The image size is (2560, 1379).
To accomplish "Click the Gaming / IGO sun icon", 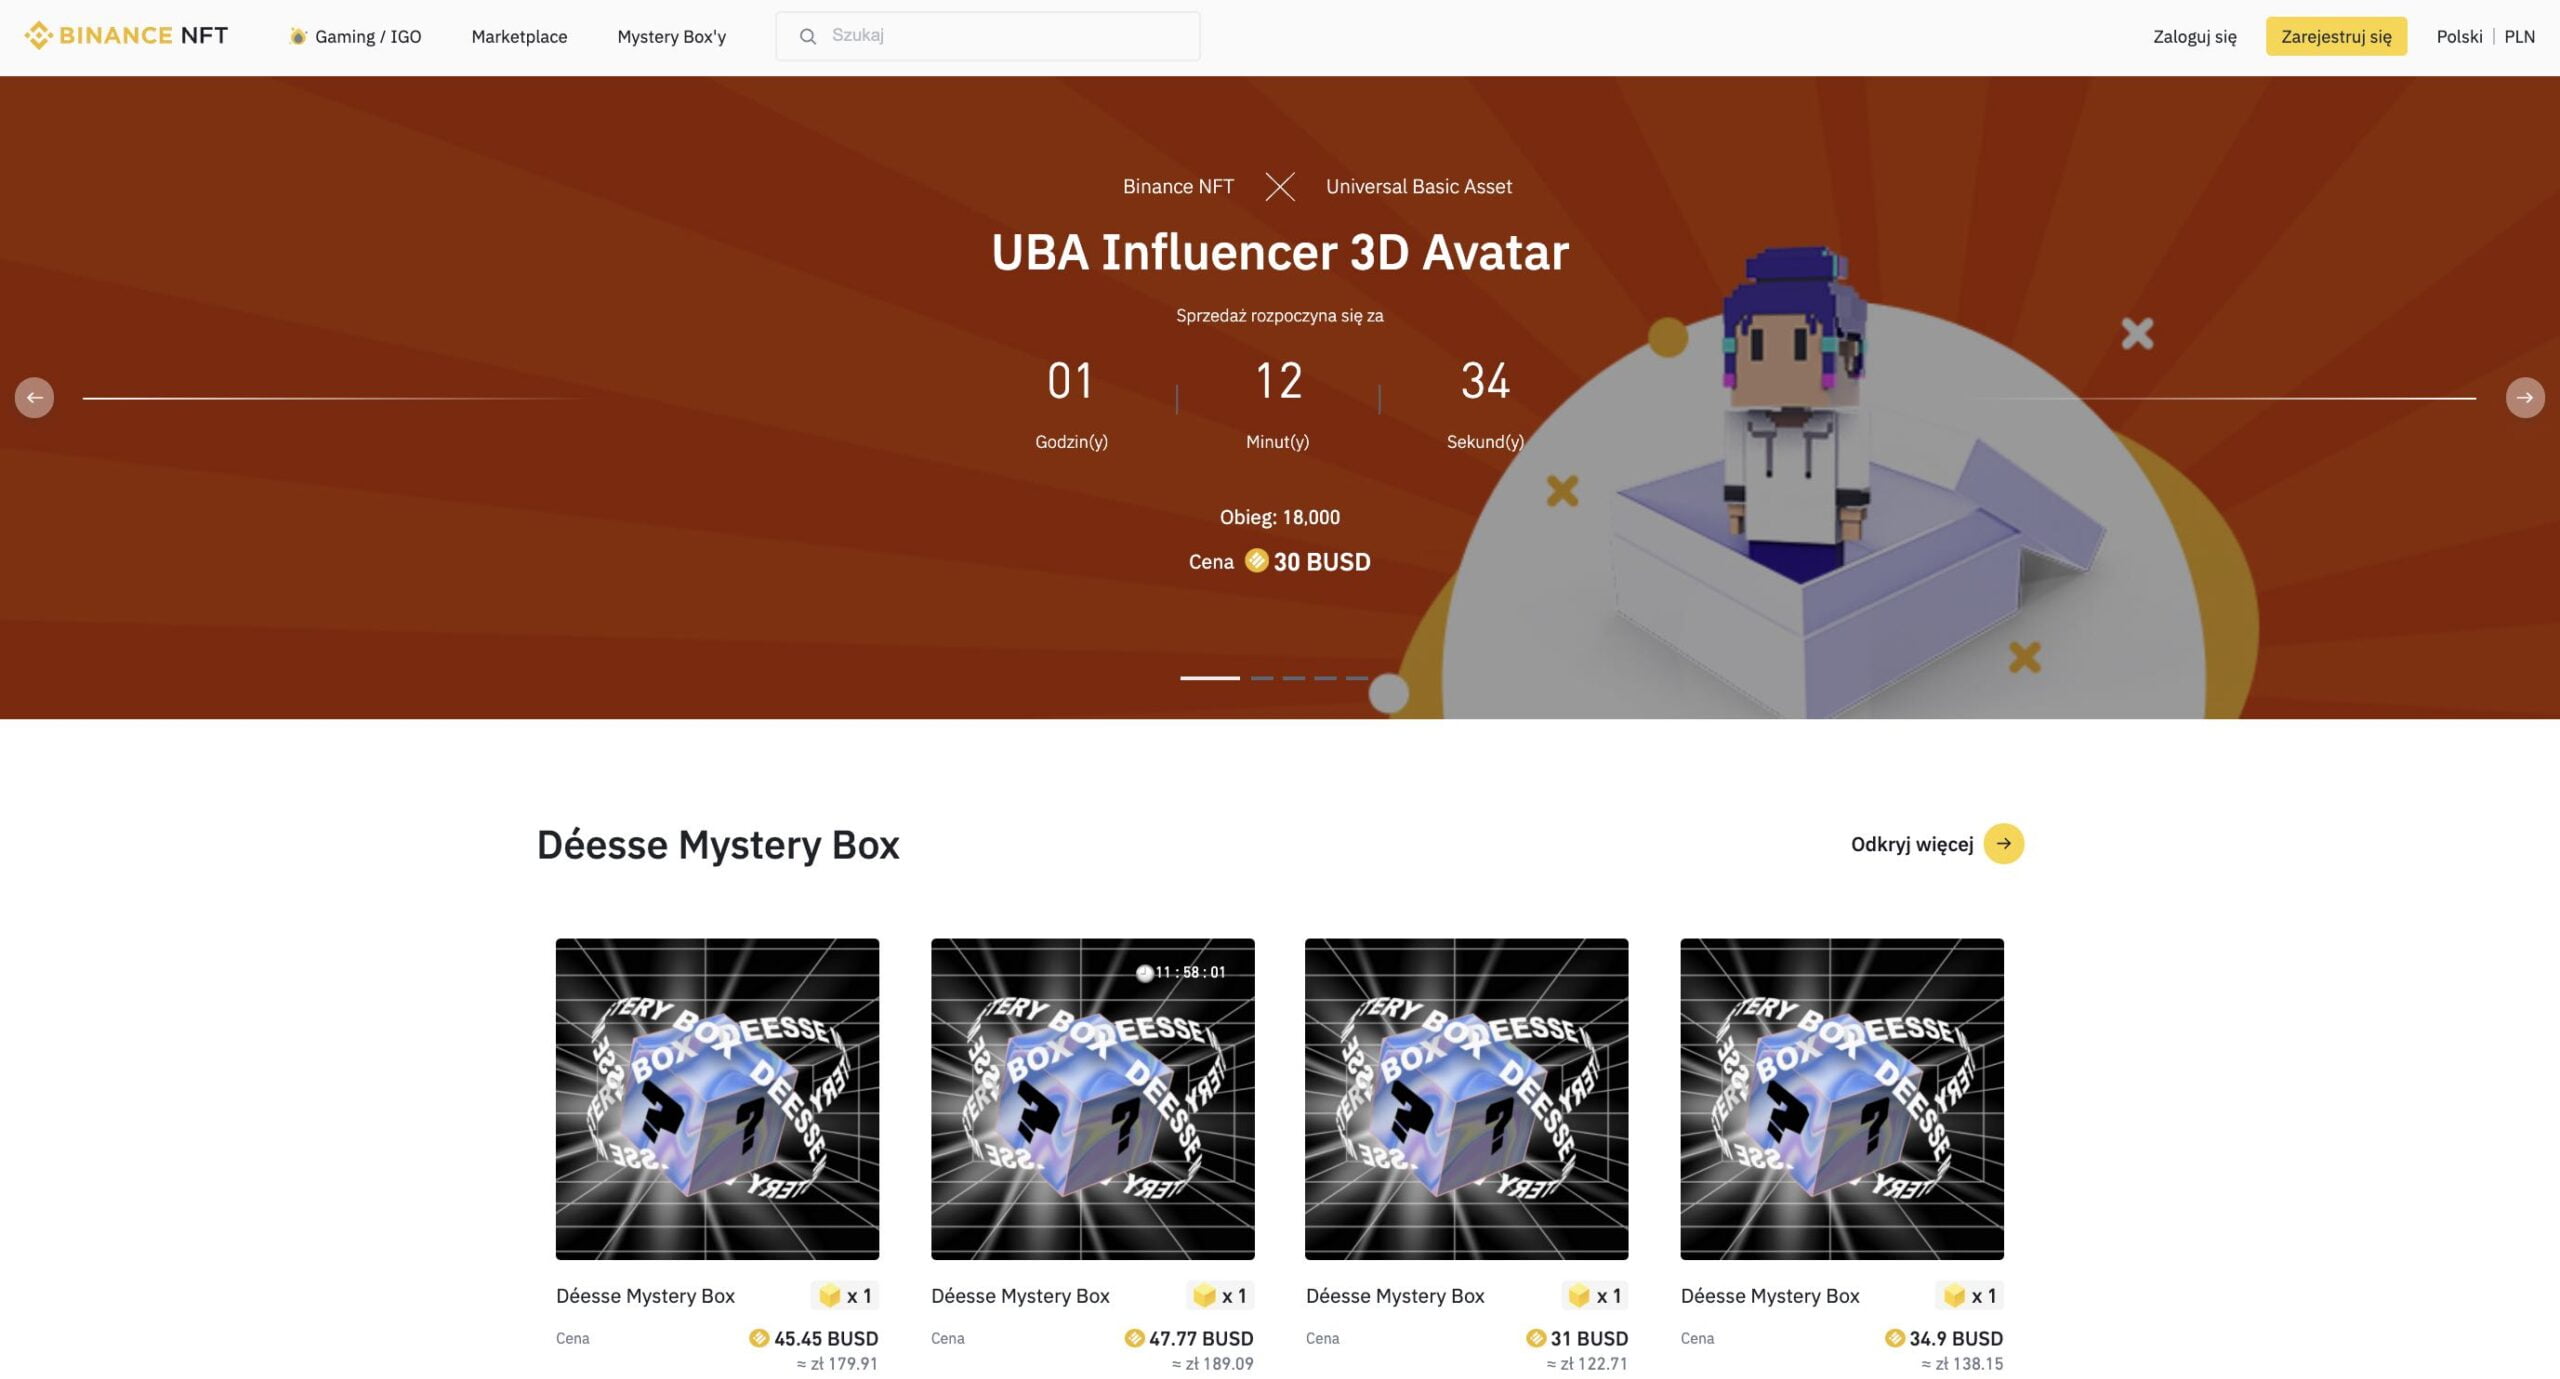I will click(297, 37).
